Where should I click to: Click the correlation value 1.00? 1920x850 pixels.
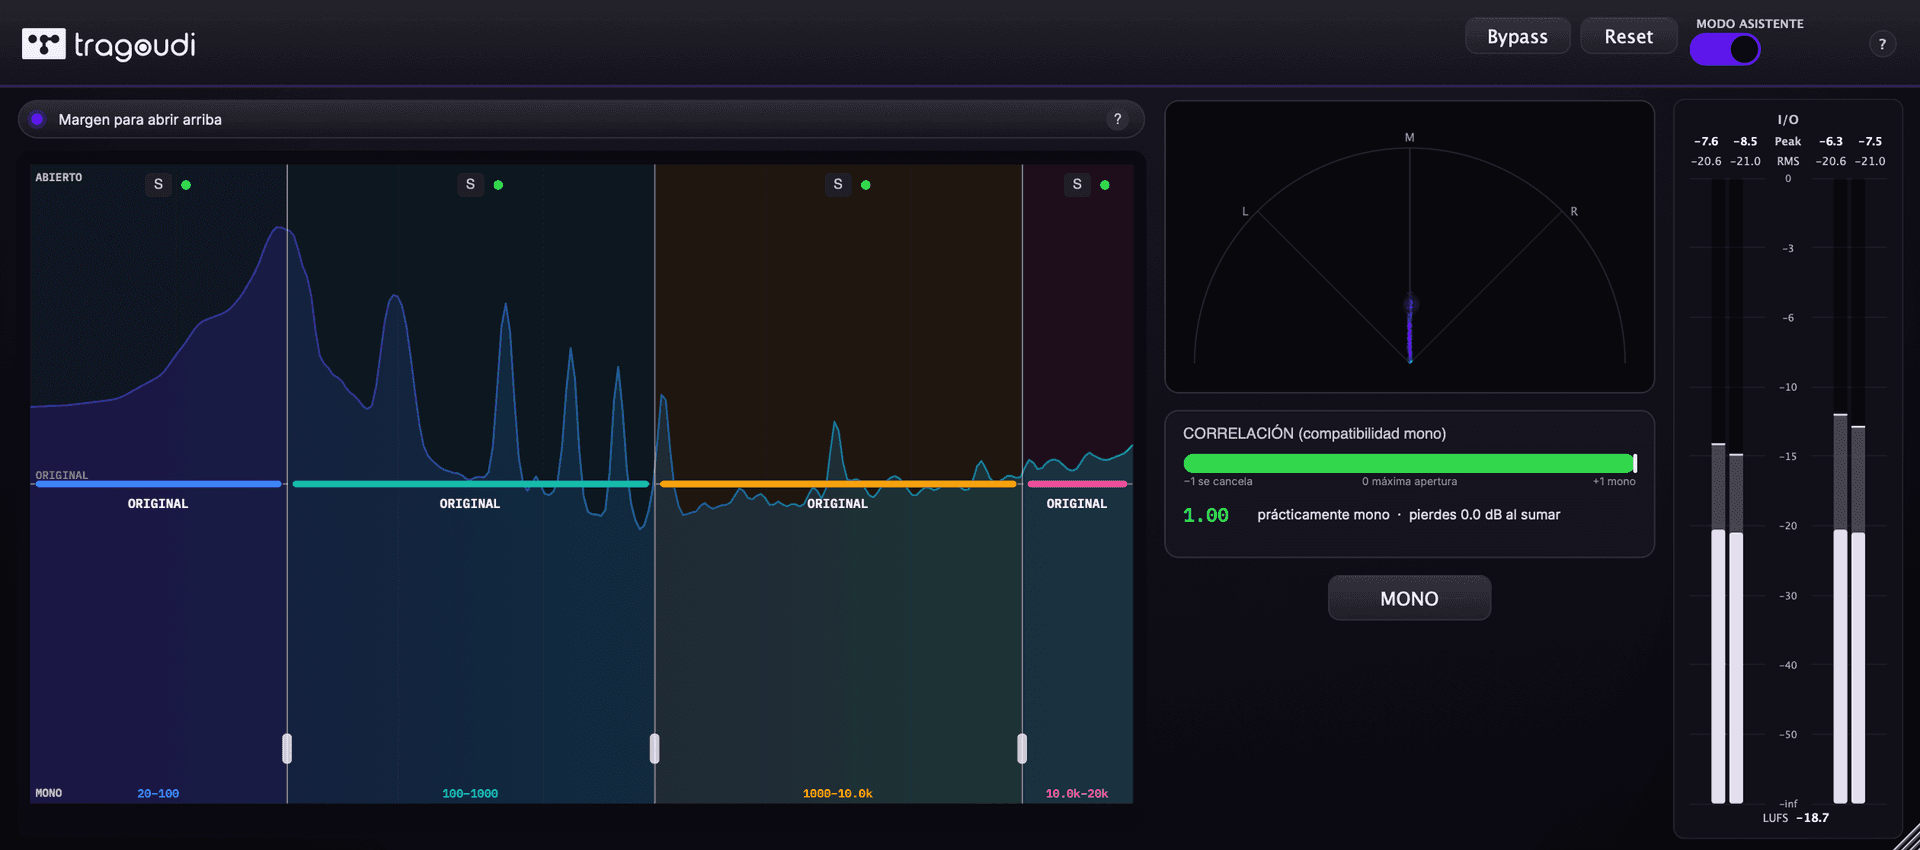click(x=1206, y=515)
